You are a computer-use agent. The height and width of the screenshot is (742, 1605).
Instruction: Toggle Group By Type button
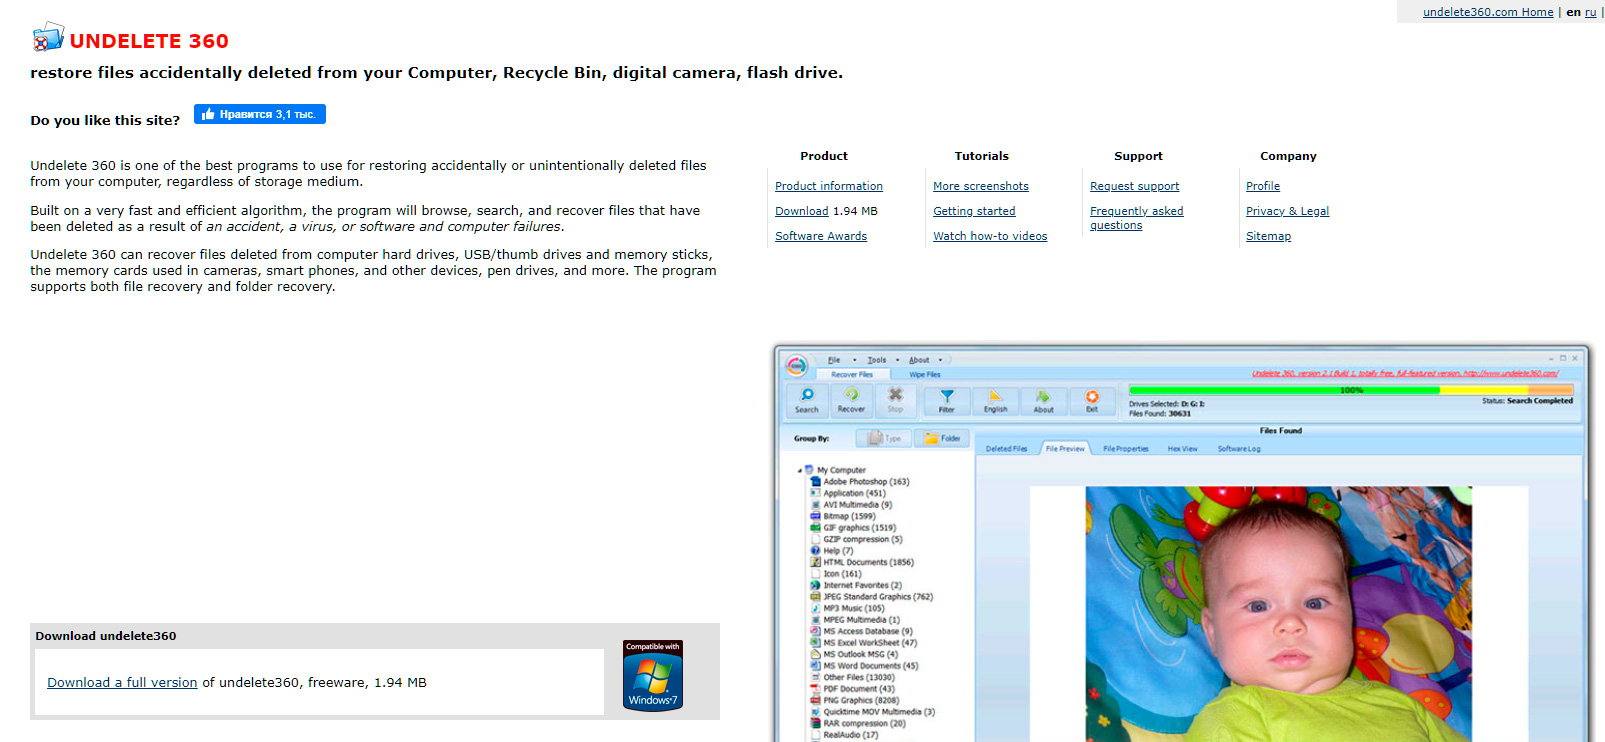884,438
